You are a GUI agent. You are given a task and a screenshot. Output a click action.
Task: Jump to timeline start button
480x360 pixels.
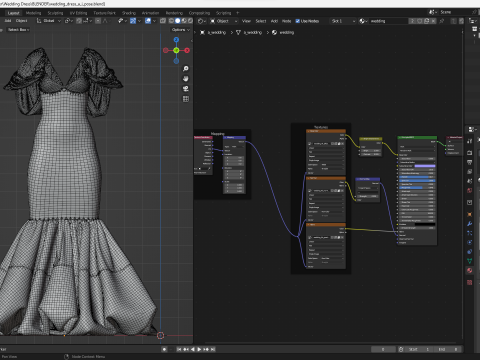179,349
